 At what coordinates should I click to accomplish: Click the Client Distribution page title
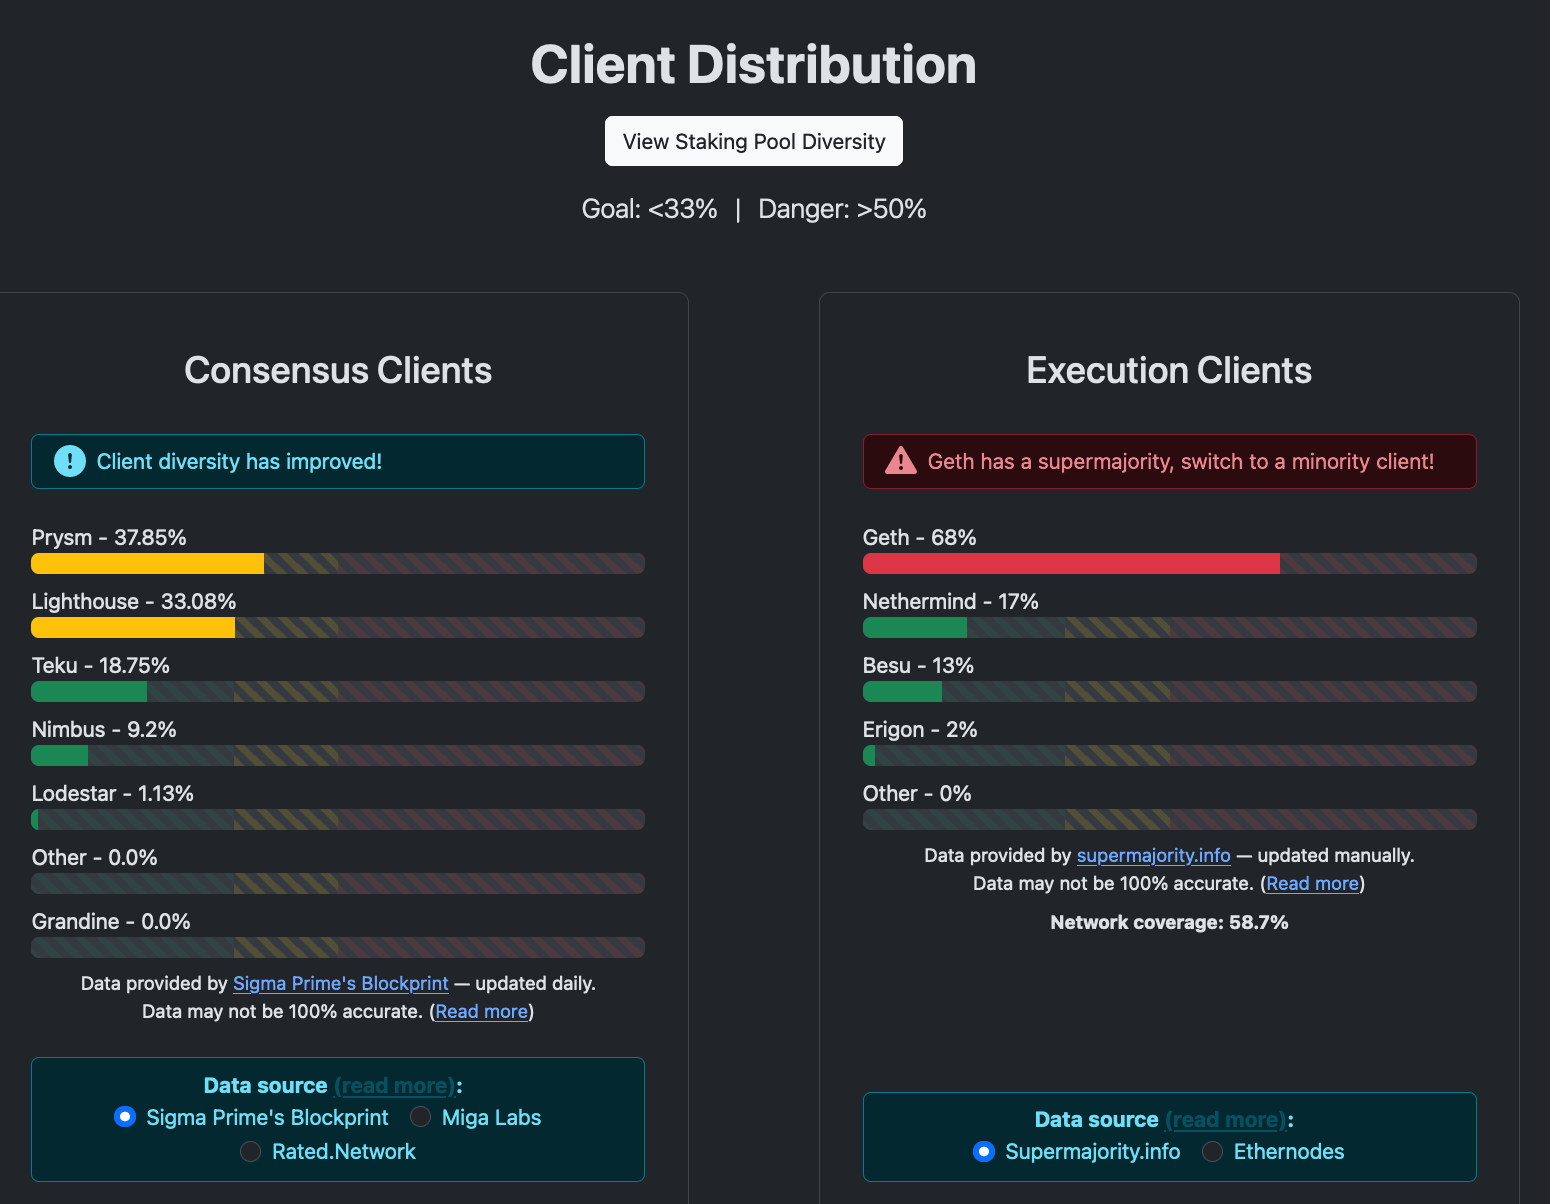tap(753, 64)
